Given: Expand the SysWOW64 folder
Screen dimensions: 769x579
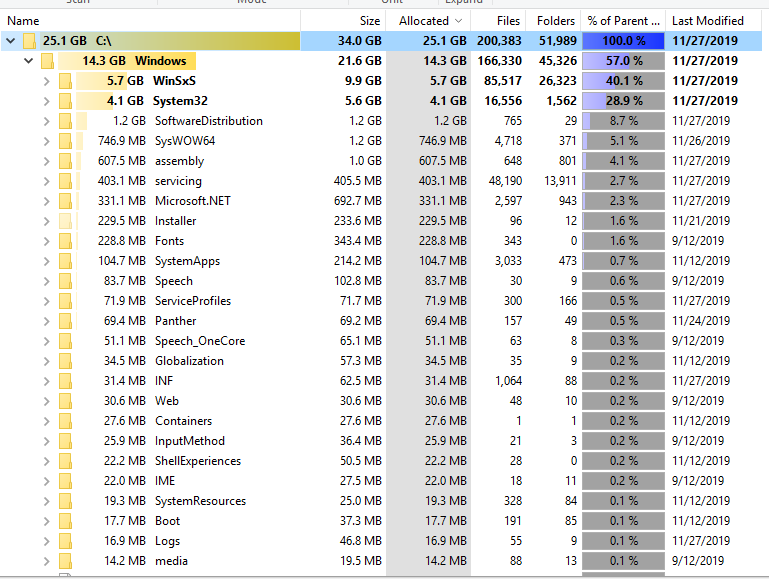Looking at the screenshot, I should (46, 141).
